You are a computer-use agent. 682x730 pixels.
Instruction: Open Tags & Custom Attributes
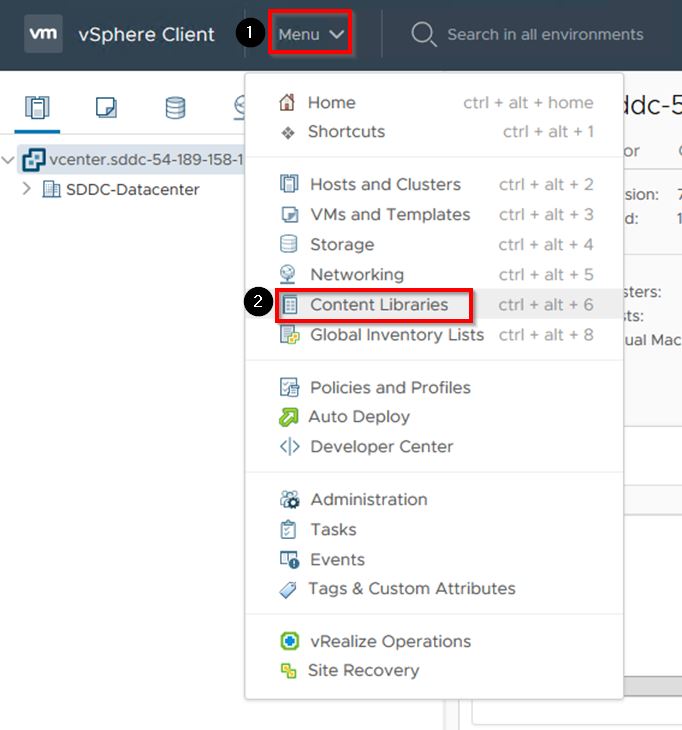(412, 588)
